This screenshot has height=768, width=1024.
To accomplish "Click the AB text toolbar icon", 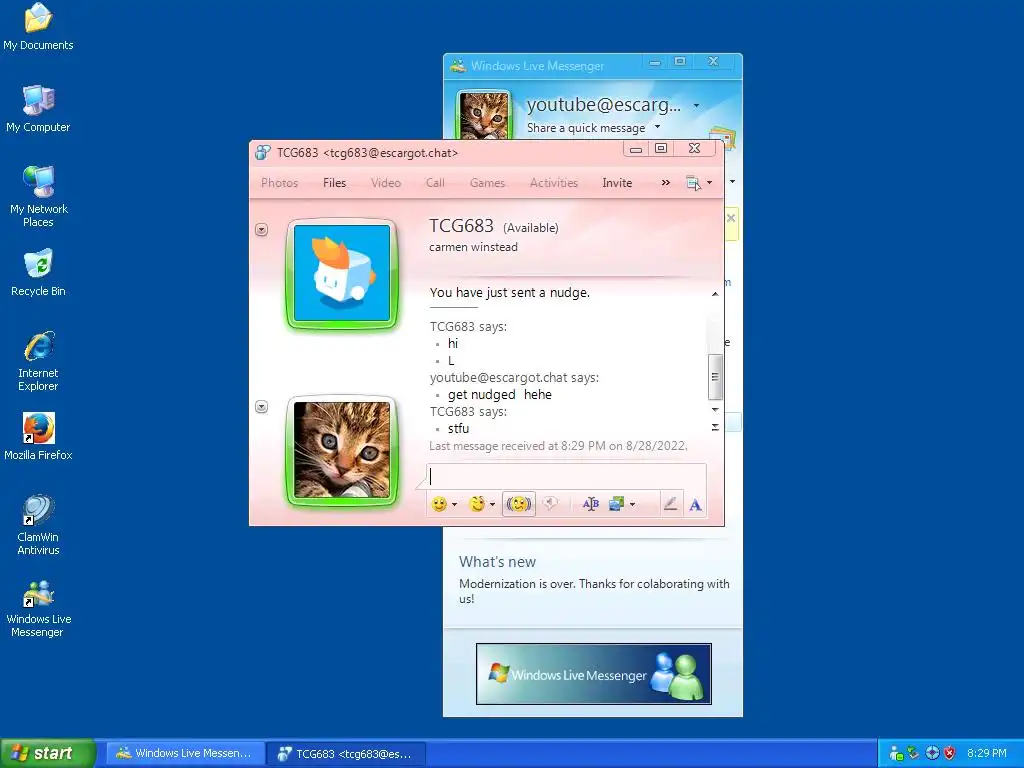I will pos(590,504).
